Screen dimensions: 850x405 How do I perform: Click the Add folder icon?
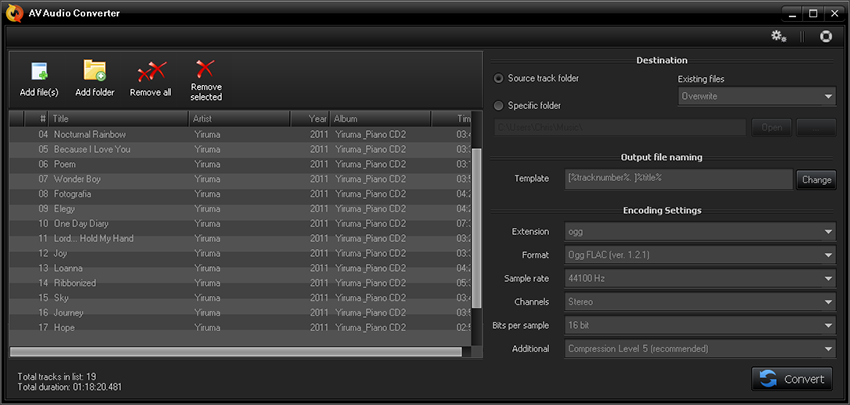click(95, 72)
